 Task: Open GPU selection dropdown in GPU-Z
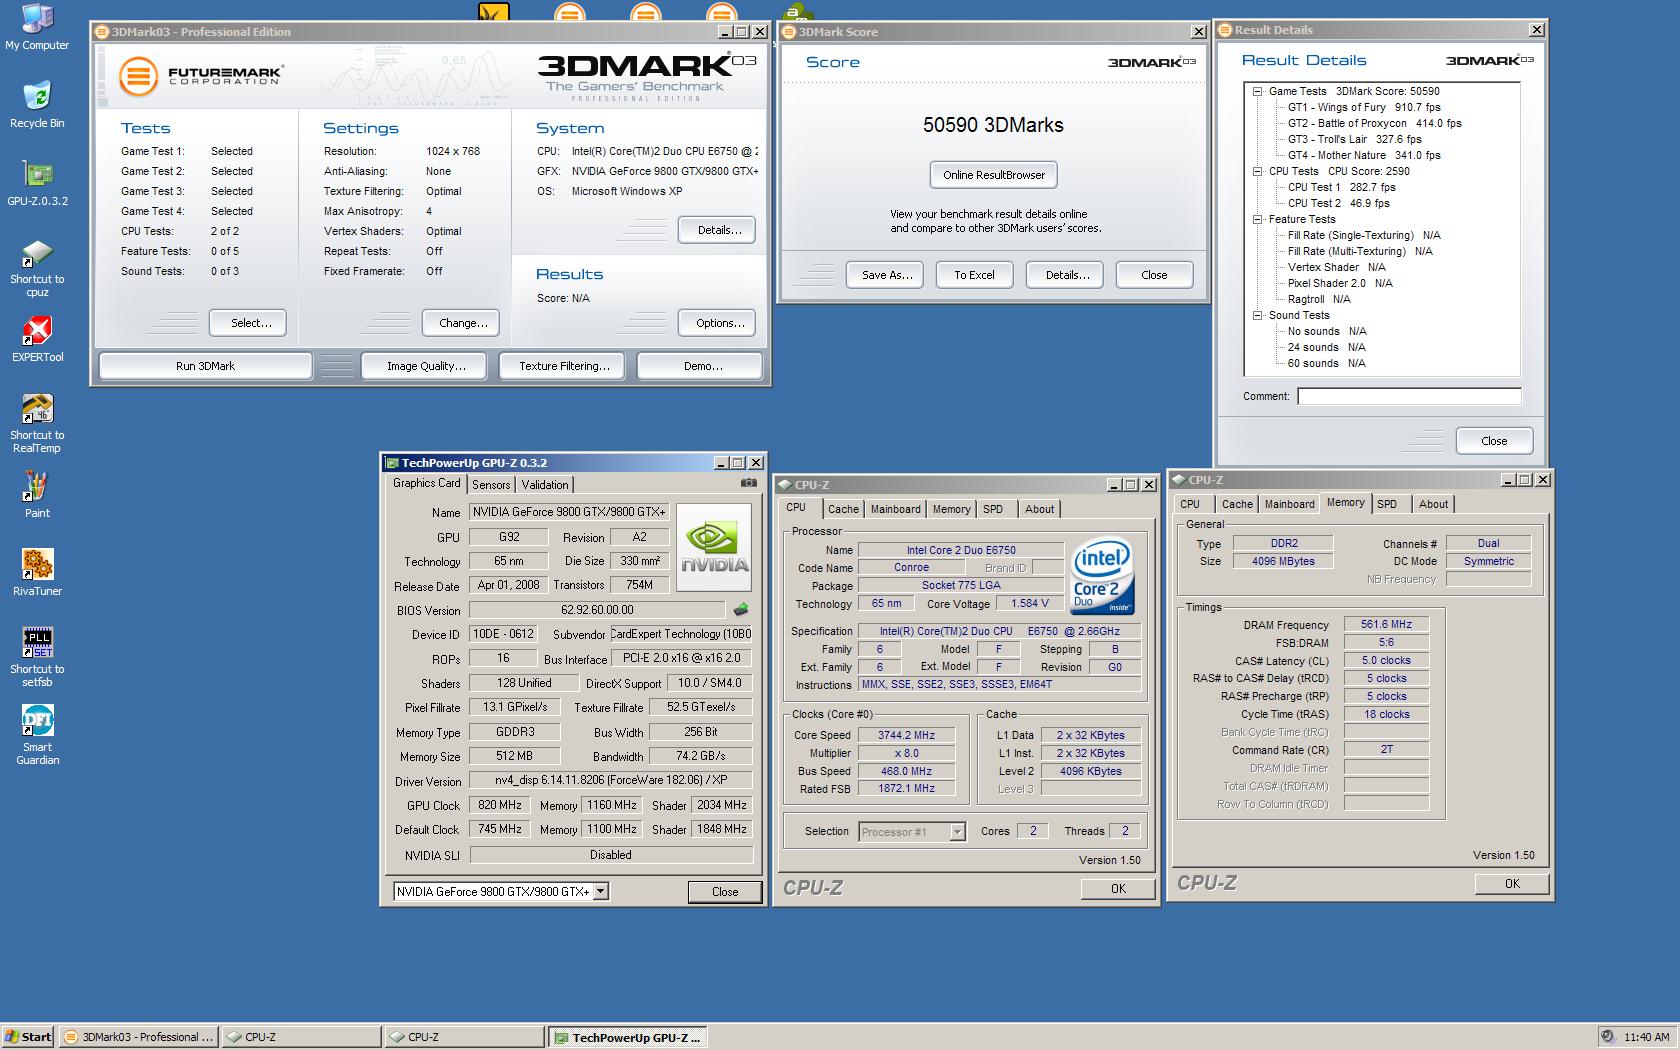coord(600,891)
